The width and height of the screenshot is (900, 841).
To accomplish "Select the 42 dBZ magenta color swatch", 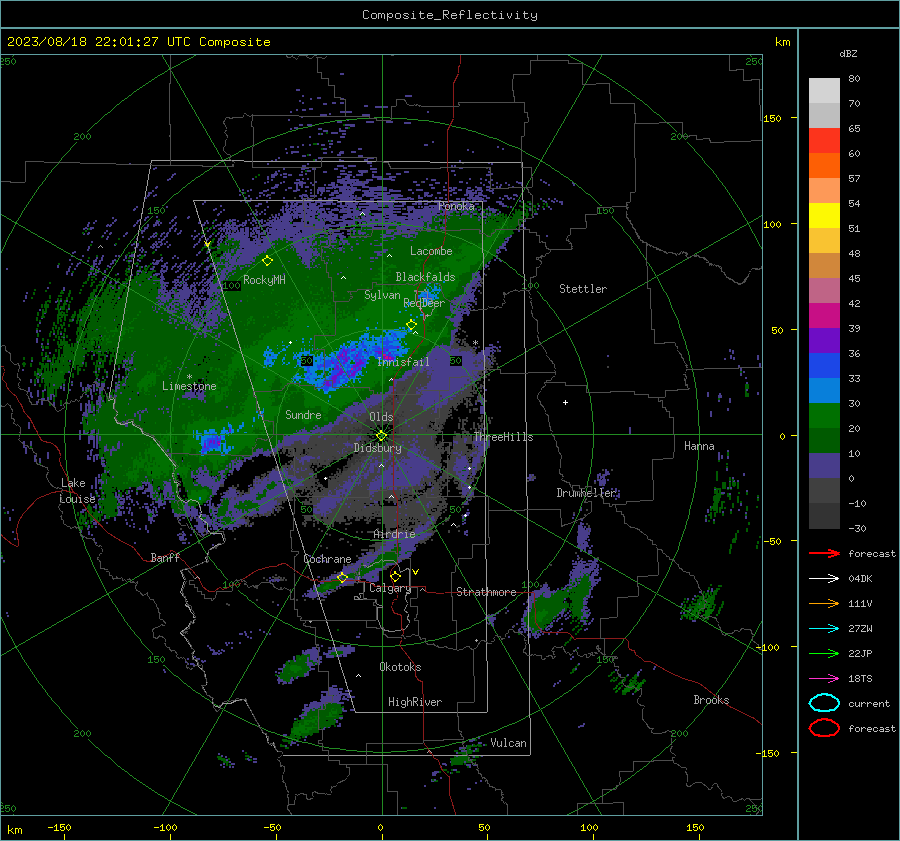I will pyautogui.click(x=824, y=316).
